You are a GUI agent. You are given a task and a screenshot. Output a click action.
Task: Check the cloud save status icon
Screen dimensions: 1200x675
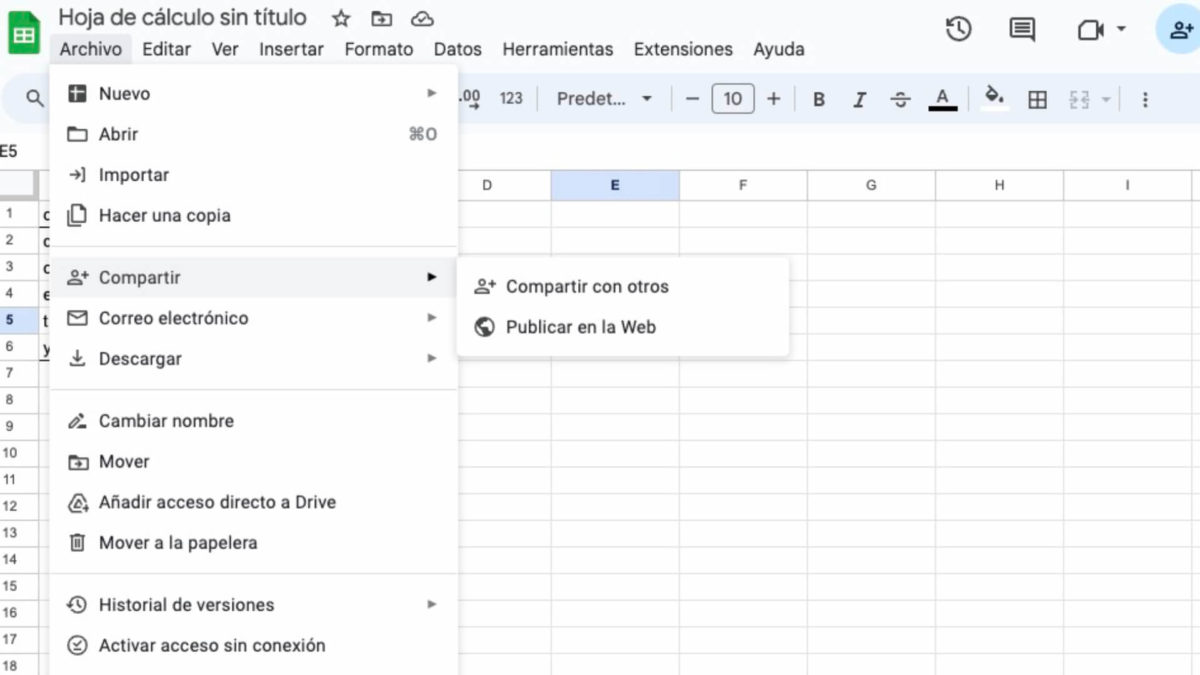(422, 18)
